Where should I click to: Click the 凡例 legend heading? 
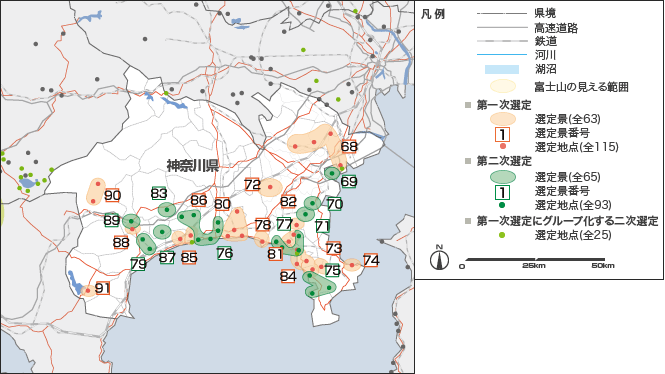433,14
